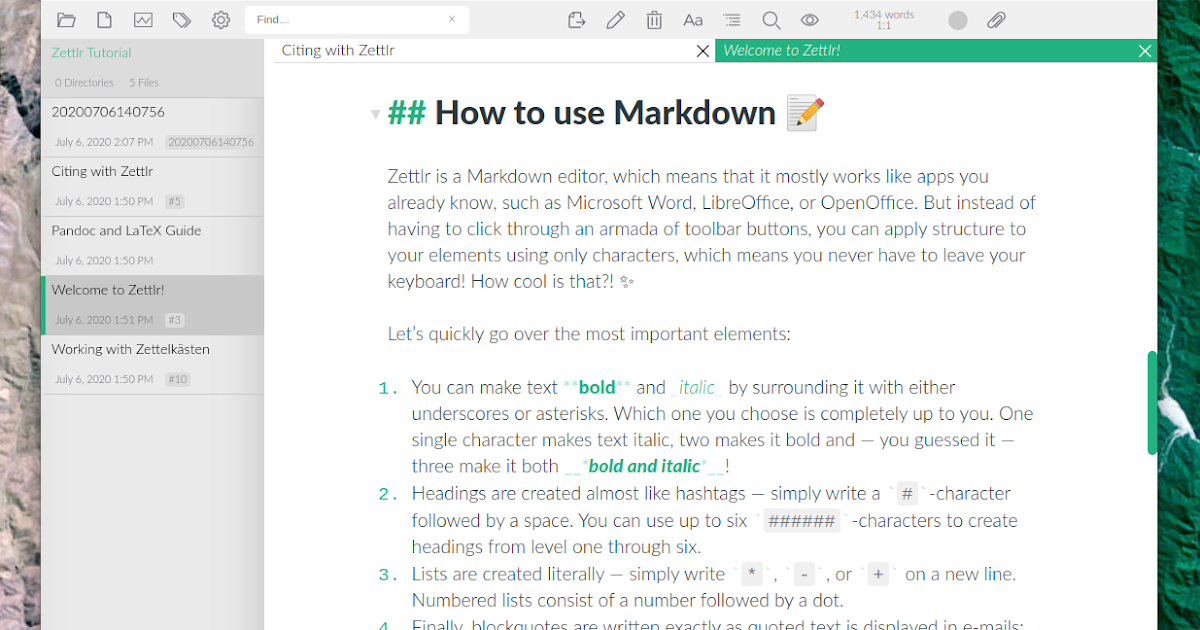Click the #10 tag badge
1200x630 pixels.
click(x=177, y=379)
